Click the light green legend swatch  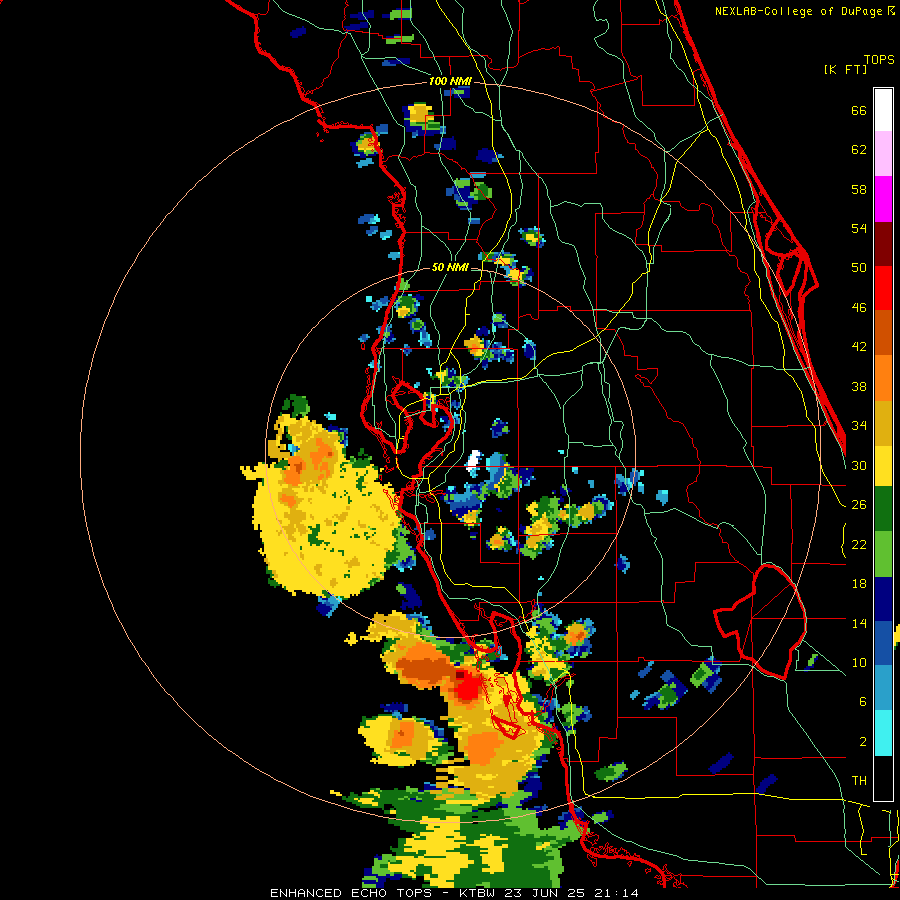click(883, 554)
